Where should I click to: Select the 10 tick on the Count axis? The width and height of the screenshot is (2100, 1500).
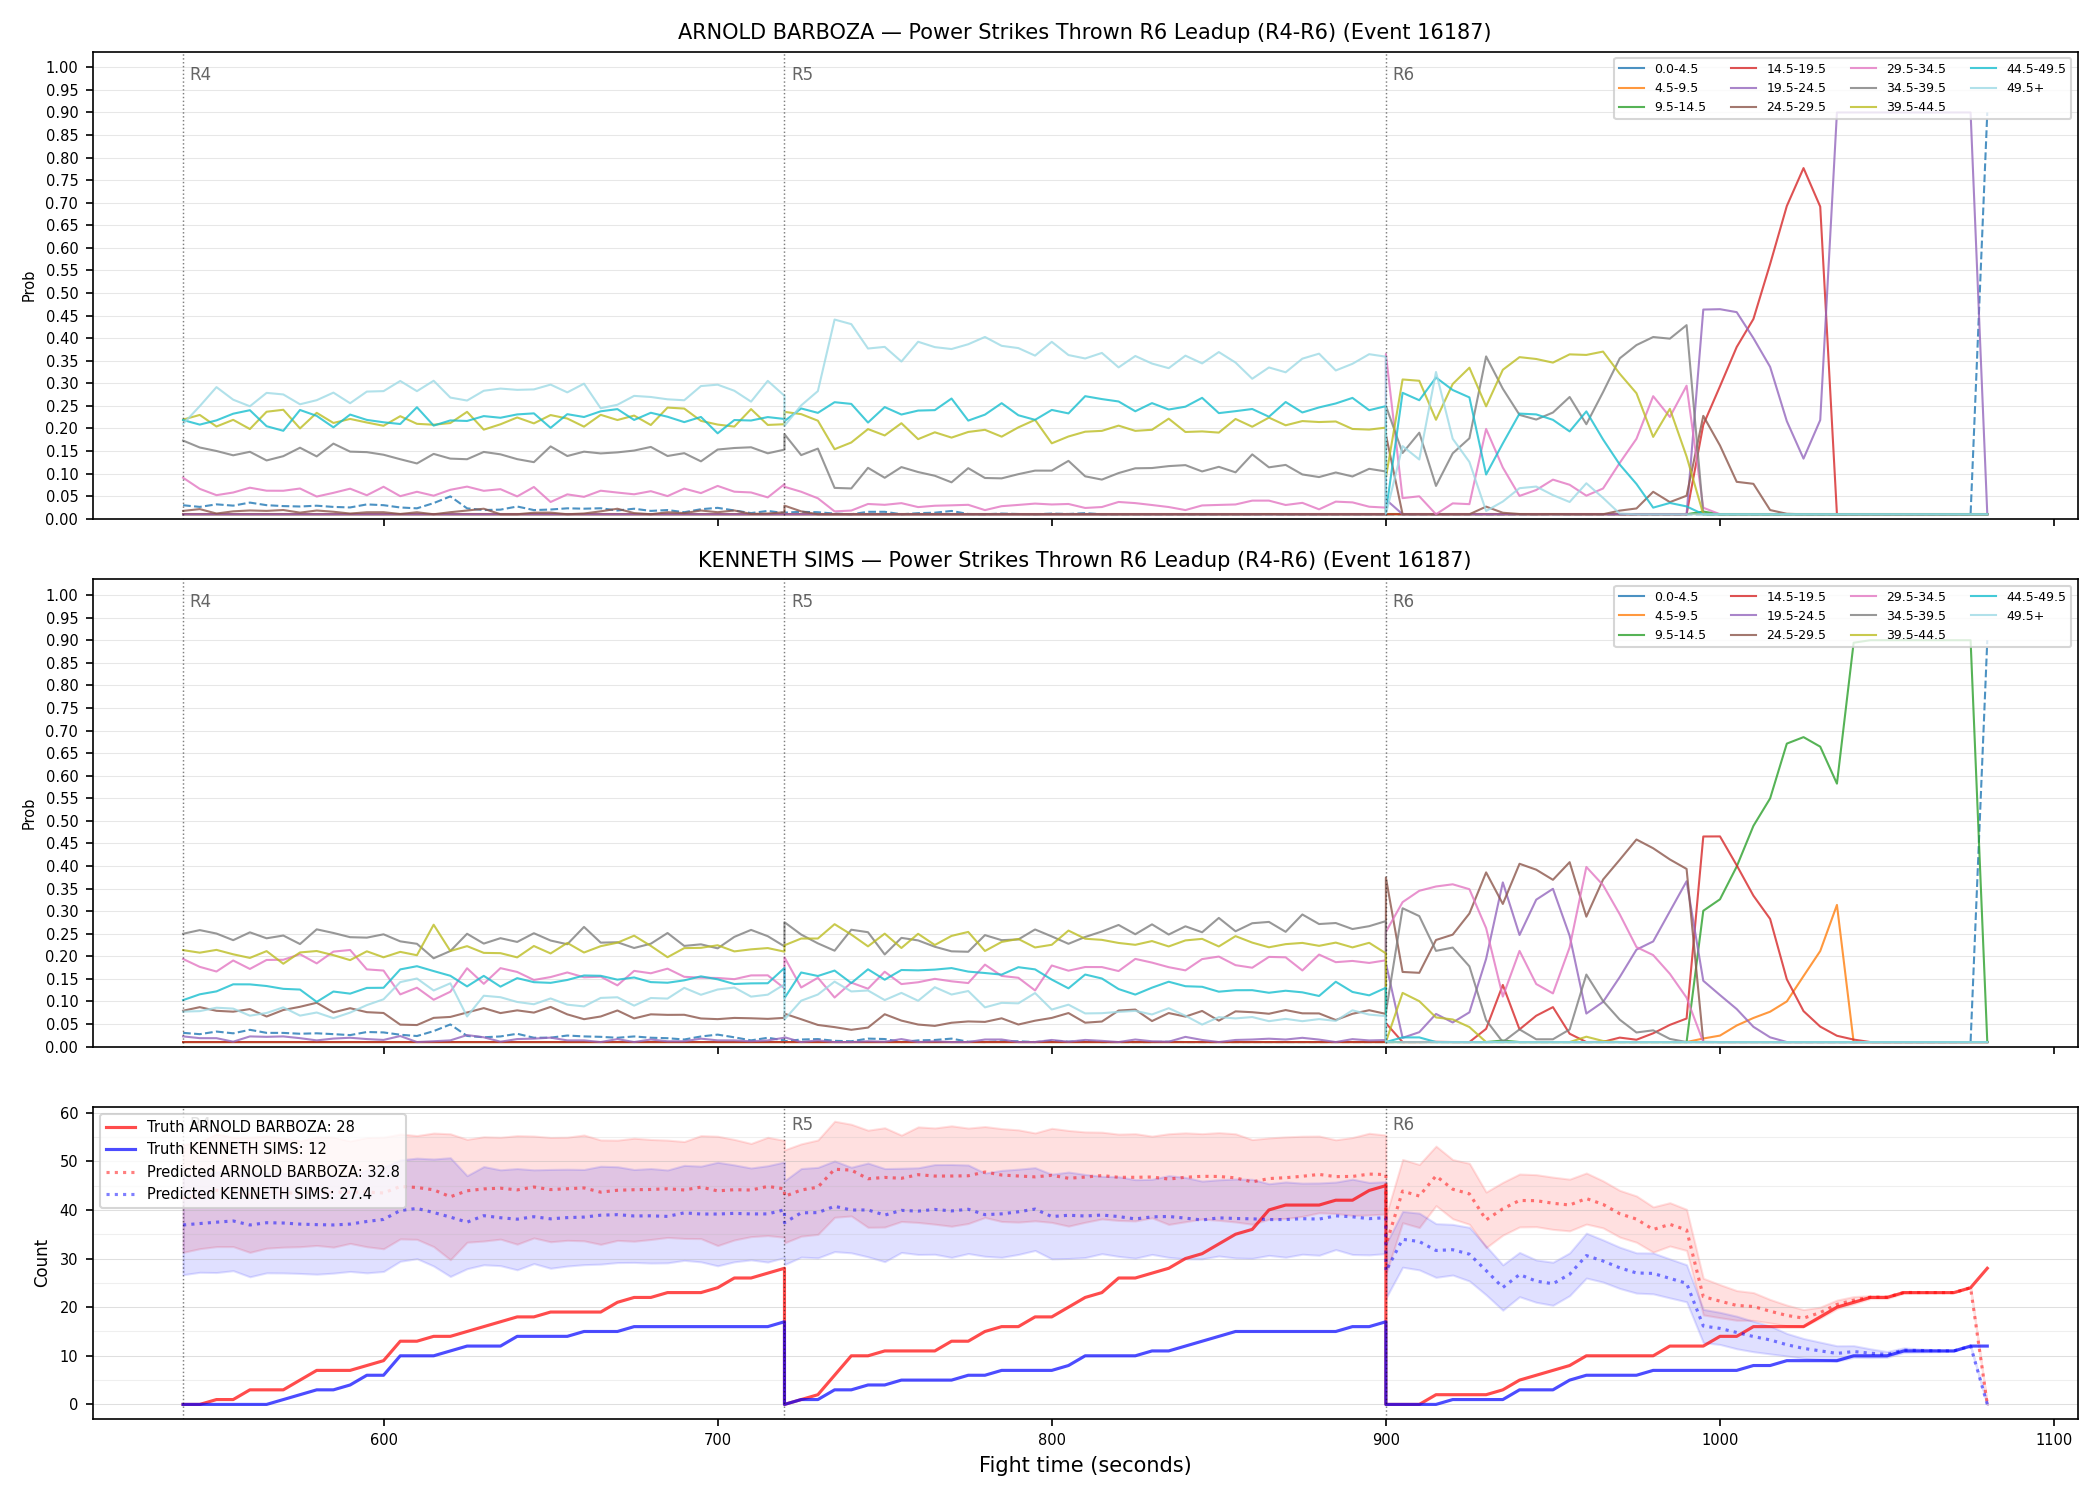click(69, 1356)
